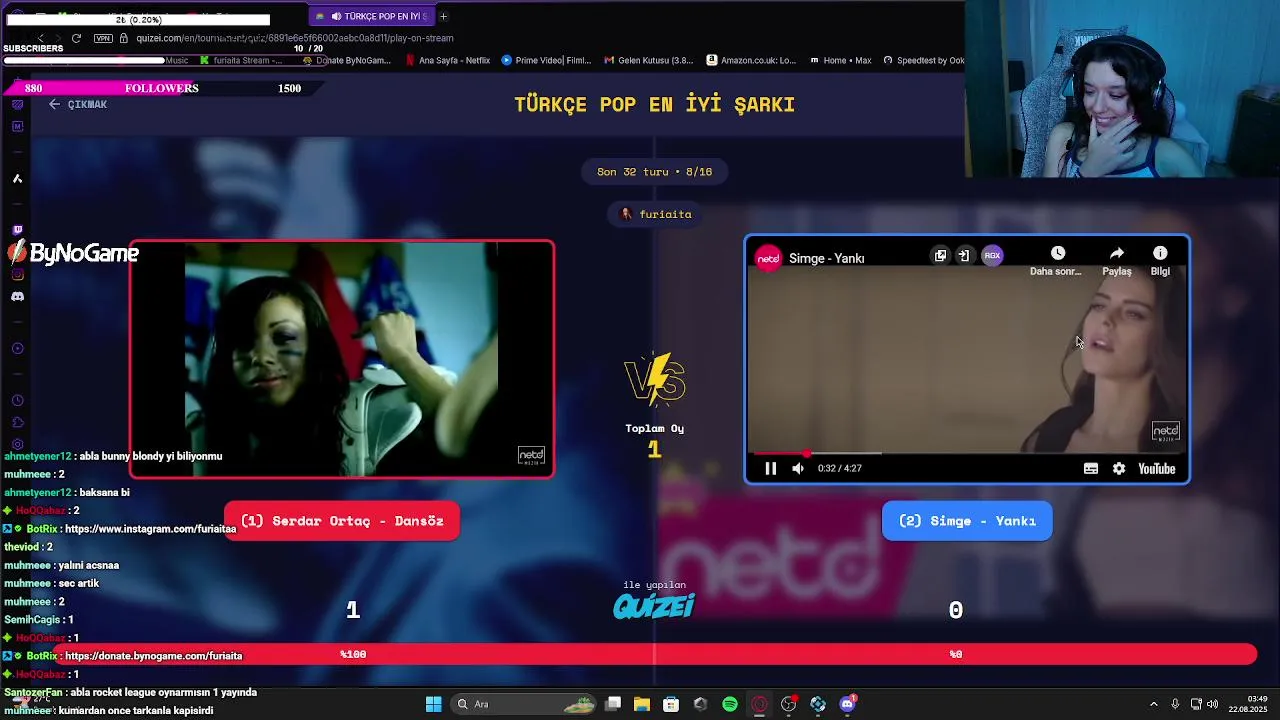Screen dimensions: 1280x720
Task: Click the Aria AI icon in sidebar
Action: click(x=17, y=178)
